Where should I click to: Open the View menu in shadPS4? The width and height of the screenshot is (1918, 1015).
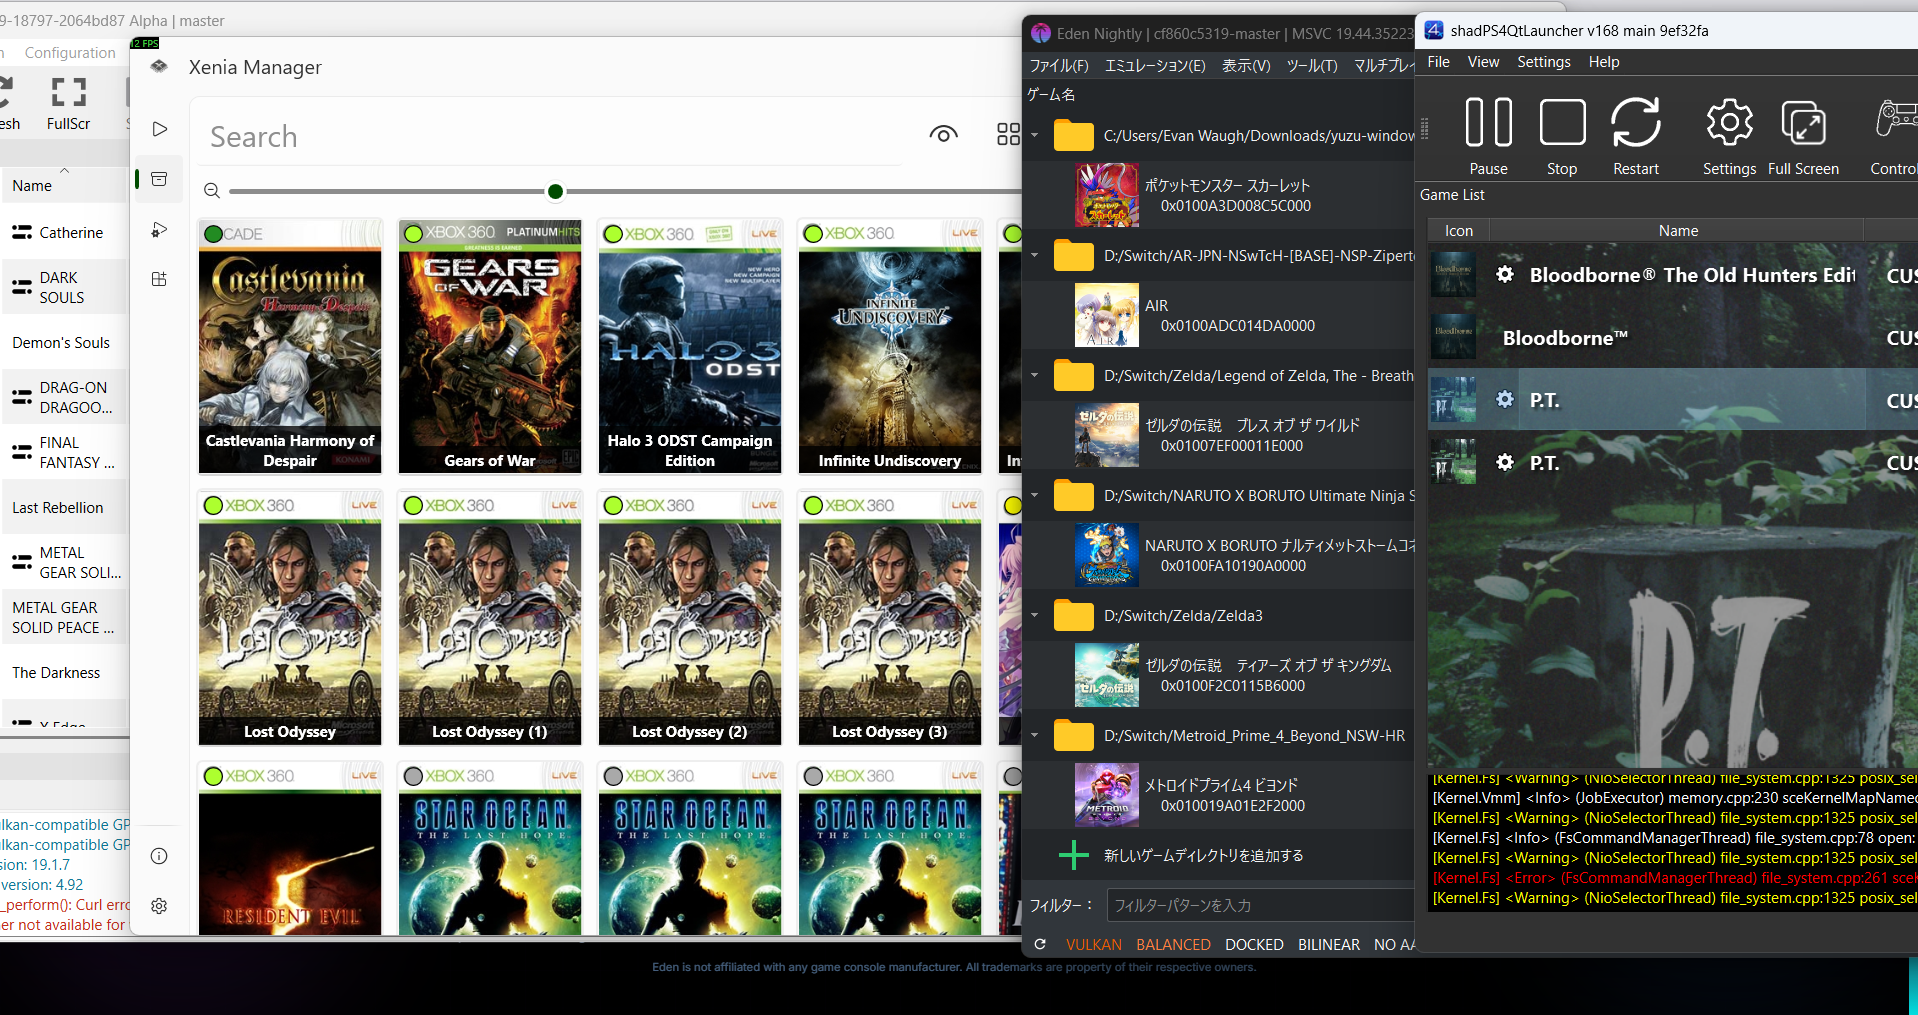[x=1483, y=62]
